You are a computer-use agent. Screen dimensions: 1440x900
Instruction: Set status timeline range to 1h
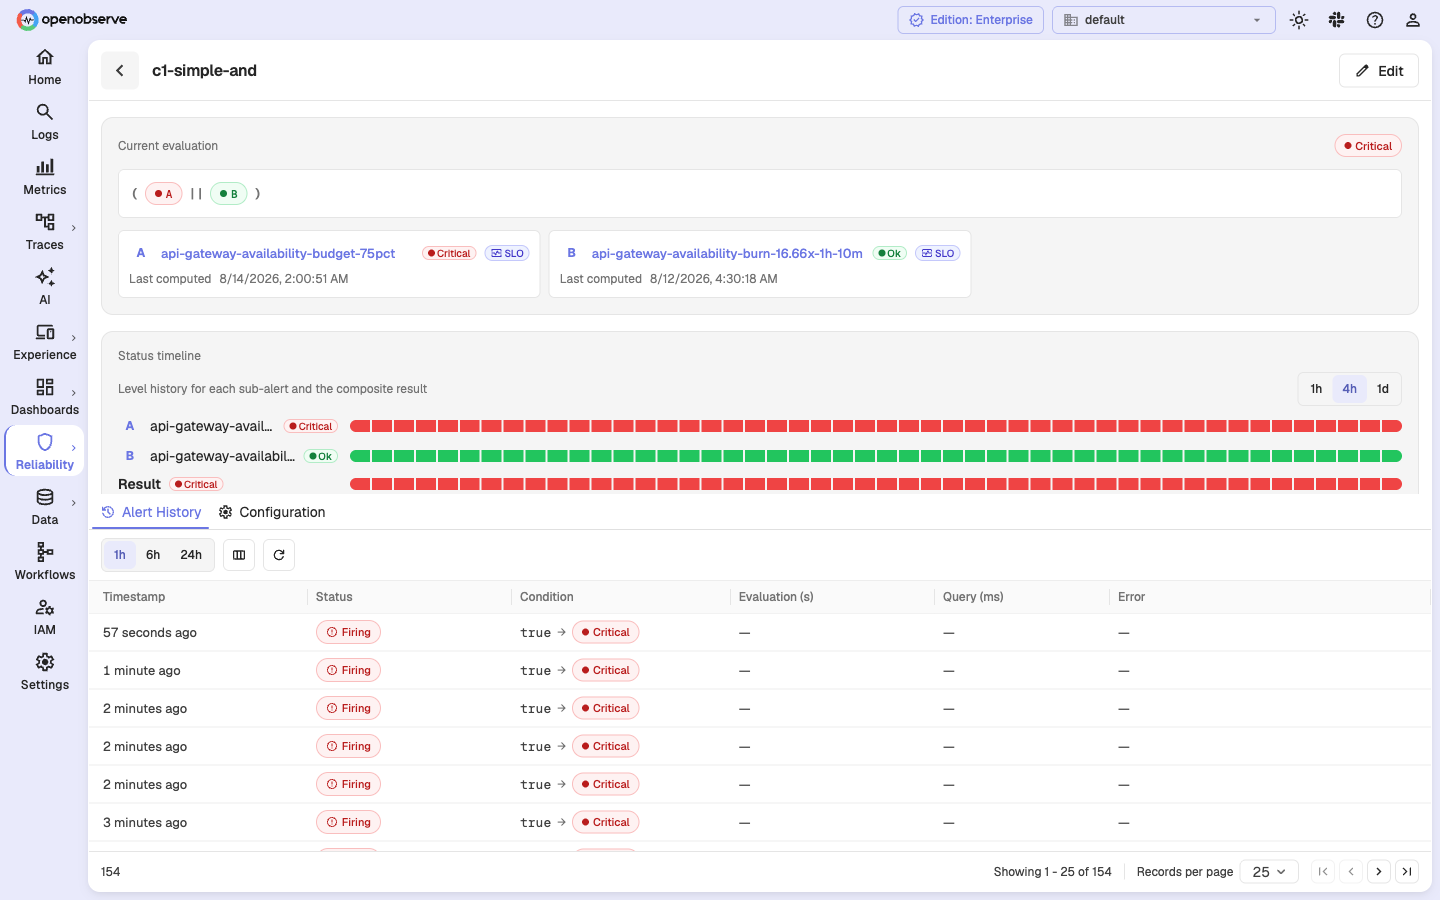click(x=1316, y=389)
